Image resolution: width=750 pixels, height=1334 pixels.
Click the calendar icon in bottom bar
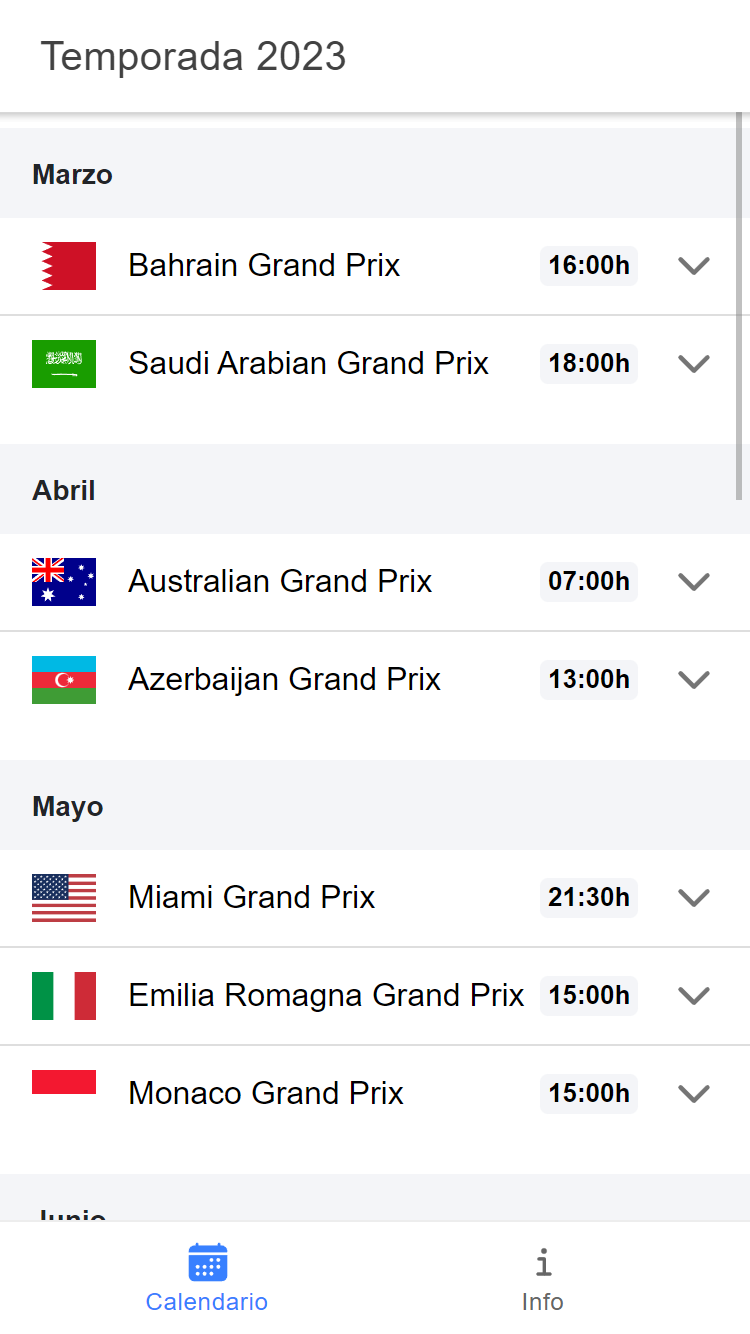(208, 1262)
